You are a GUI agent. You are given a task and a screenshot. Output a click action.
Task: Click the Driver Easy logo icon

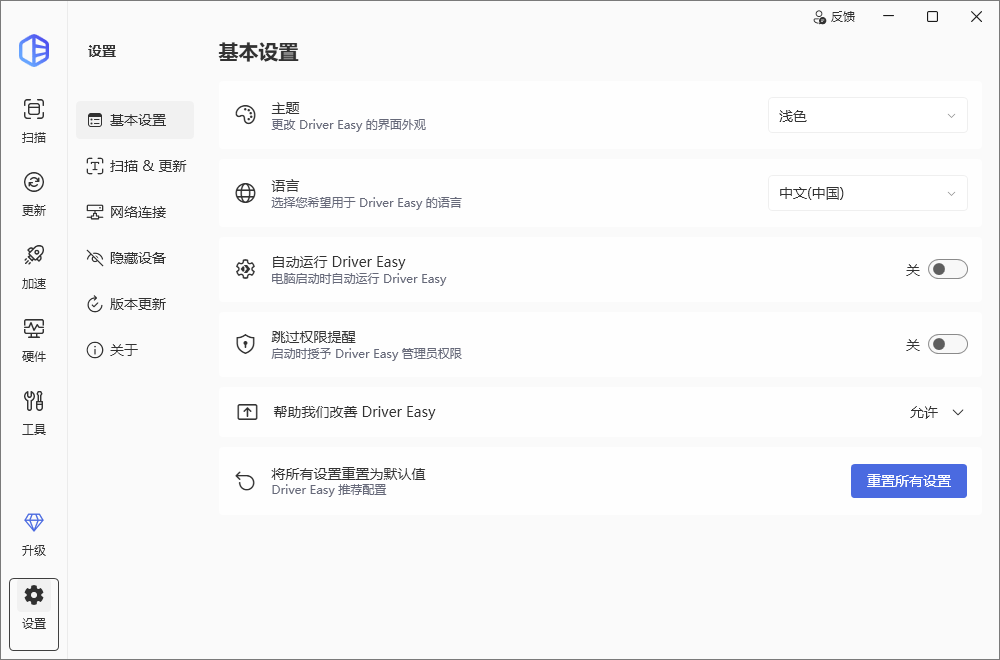click(34, 50)
